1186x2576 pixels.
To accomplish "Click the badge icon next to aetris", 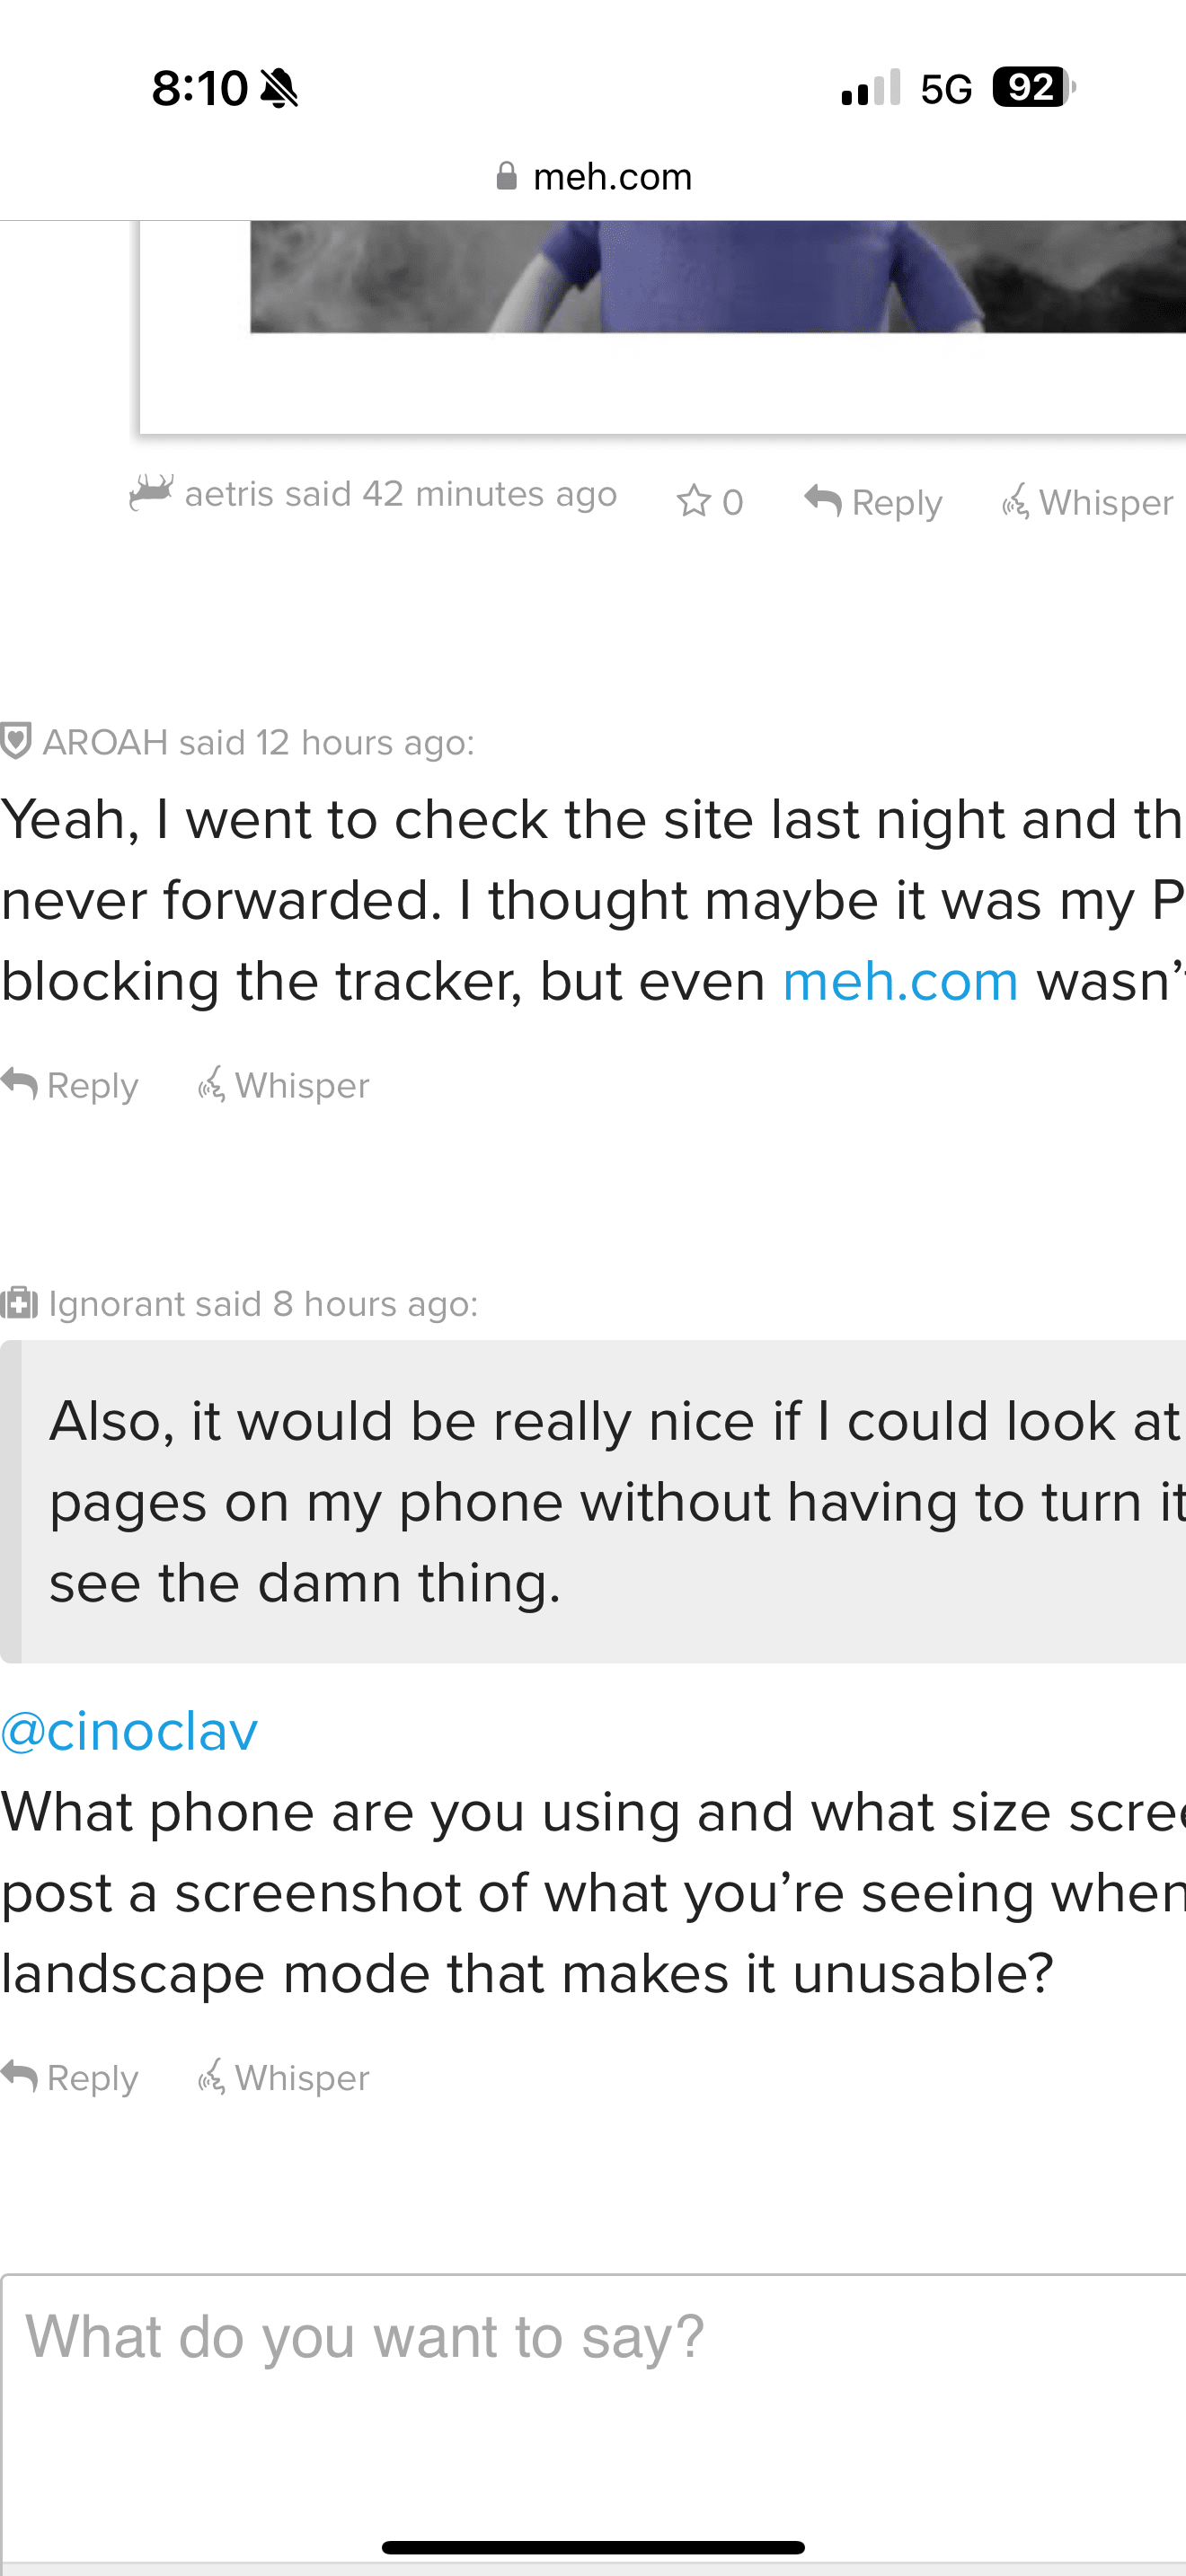I will click(151, 492).
